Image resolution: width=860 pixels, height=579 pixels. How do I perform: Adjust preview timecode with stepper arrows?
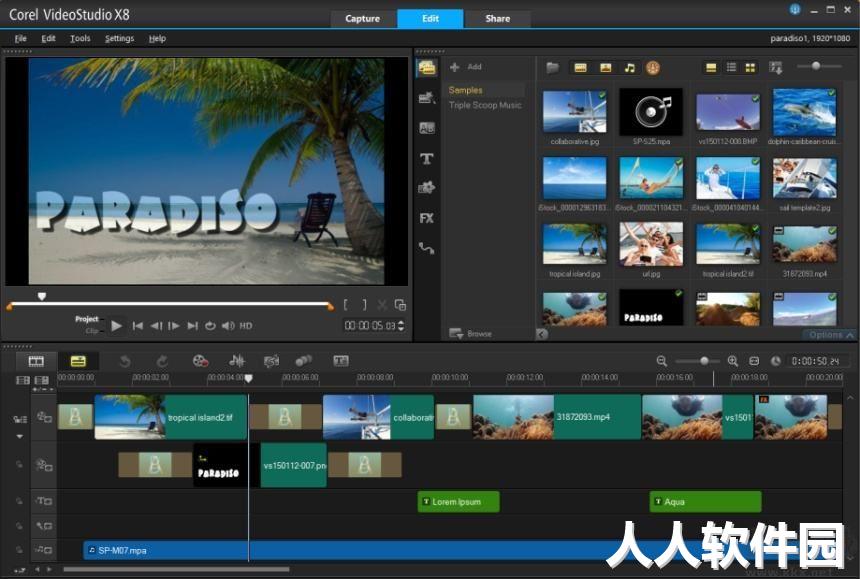tap(401, 326)
